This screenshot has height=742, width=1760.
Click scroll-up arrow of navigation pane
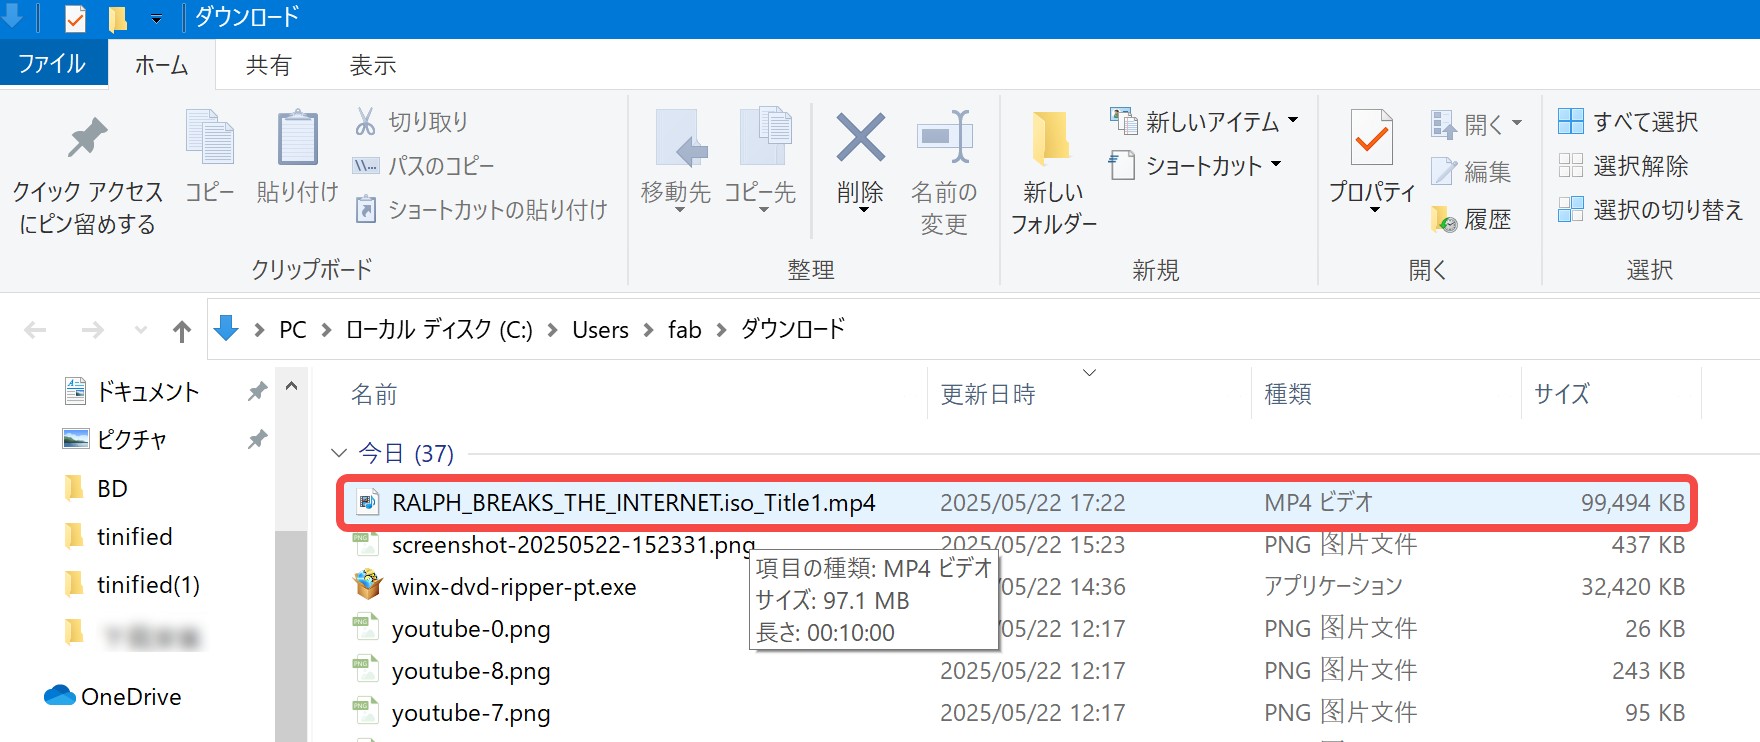291,386
